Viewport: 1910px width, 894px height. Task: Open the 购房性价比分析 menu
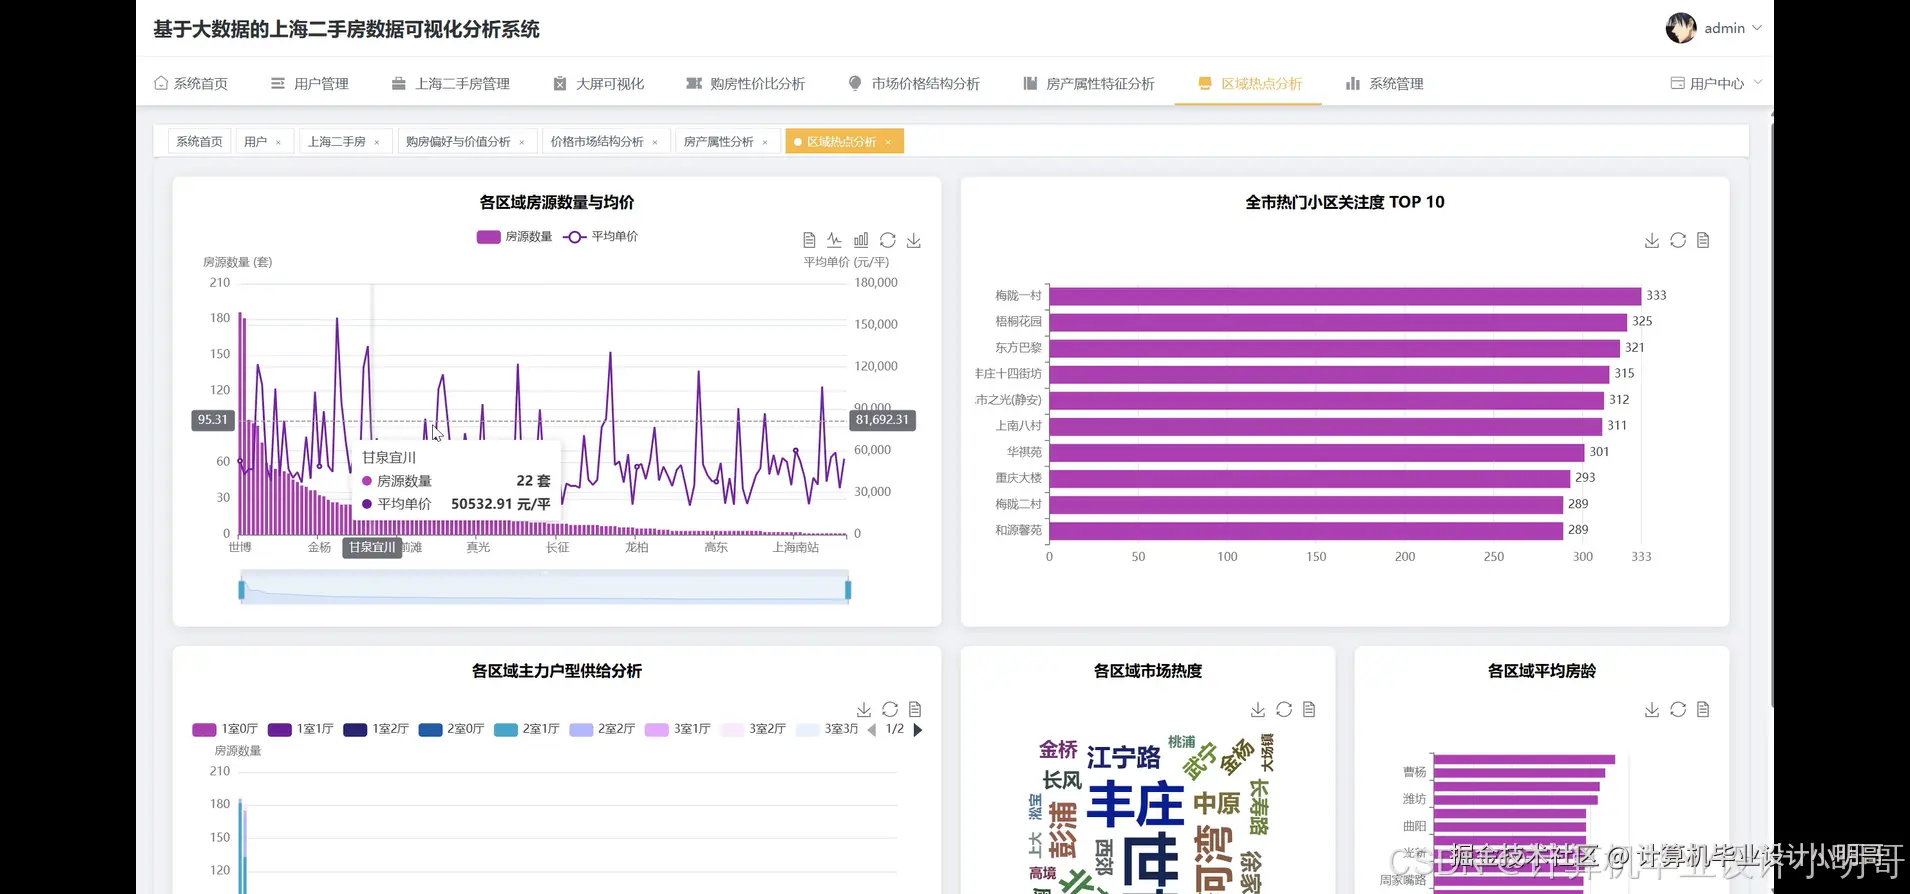pyautogui.click(x=745, y=83)
